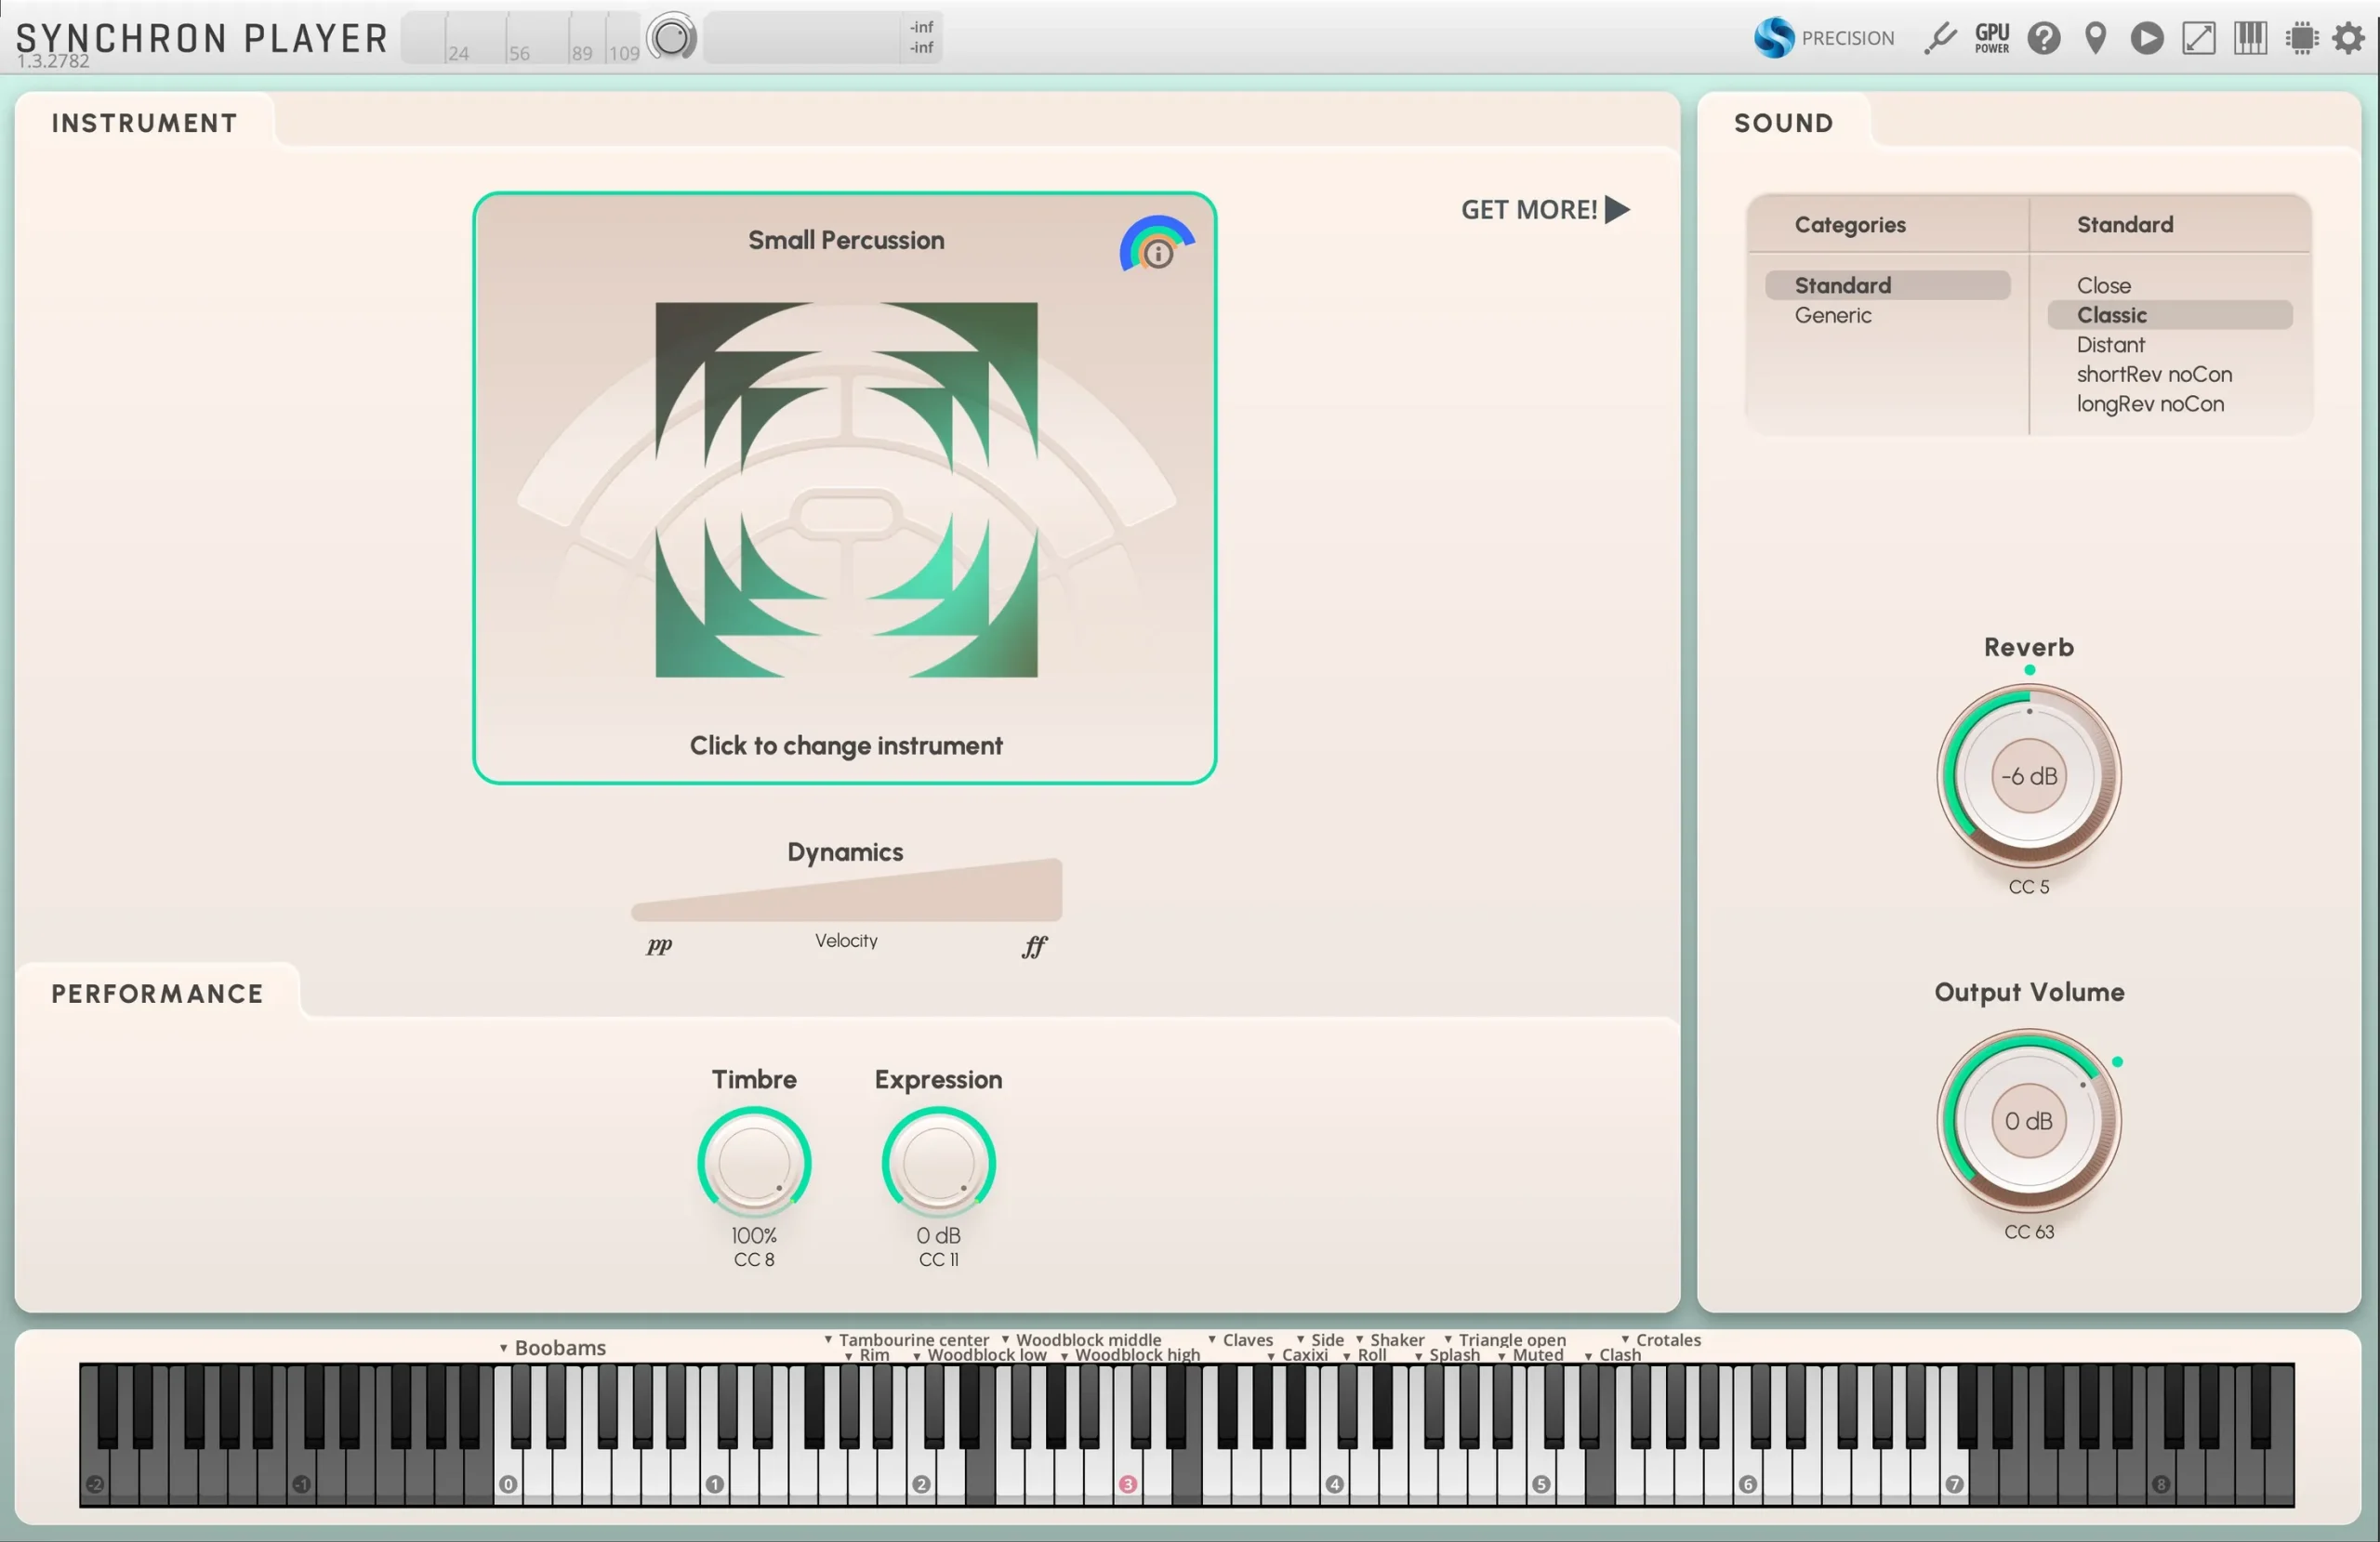The image size is (2380, 1542).
Task: Select the Generic category
Action: (x=1832, y=315)
